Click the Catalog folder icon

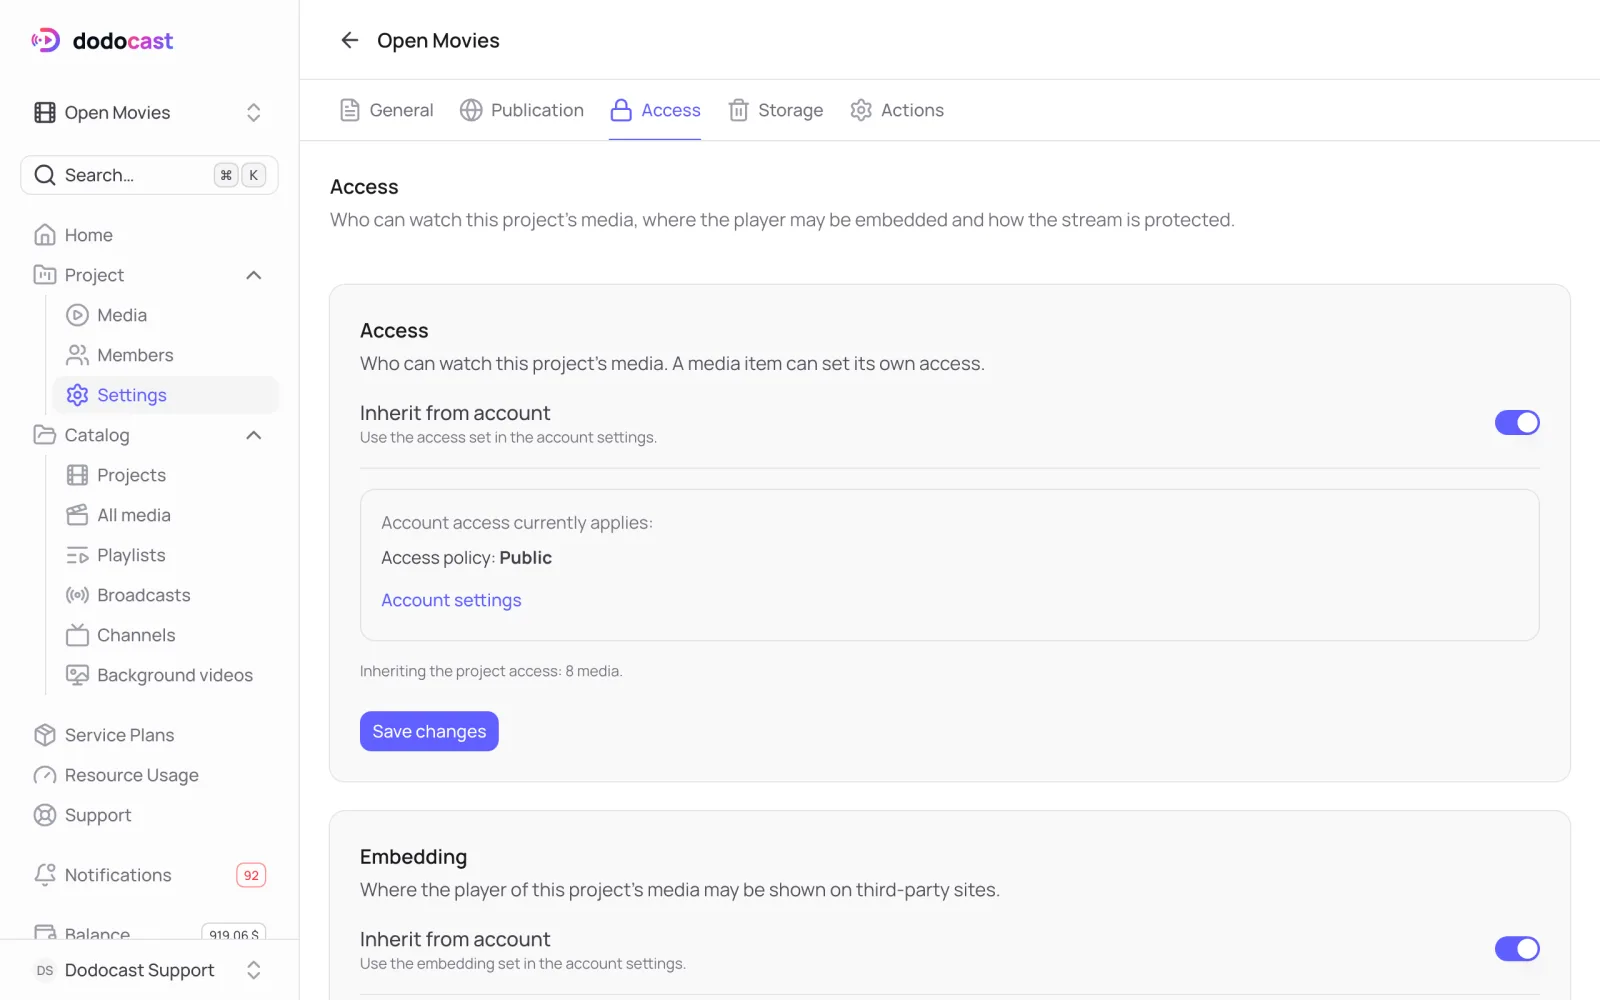pos(45,435)
